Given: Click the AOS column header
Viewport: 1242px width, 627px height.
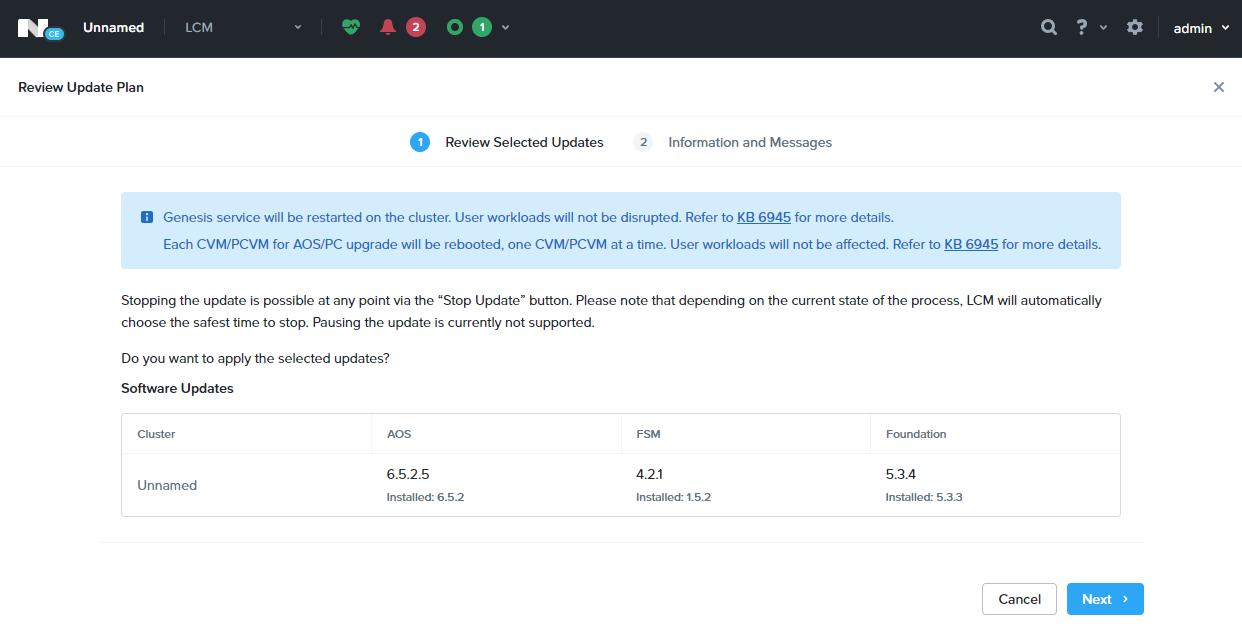Looking at the screenshot, I should pos(399,434).
